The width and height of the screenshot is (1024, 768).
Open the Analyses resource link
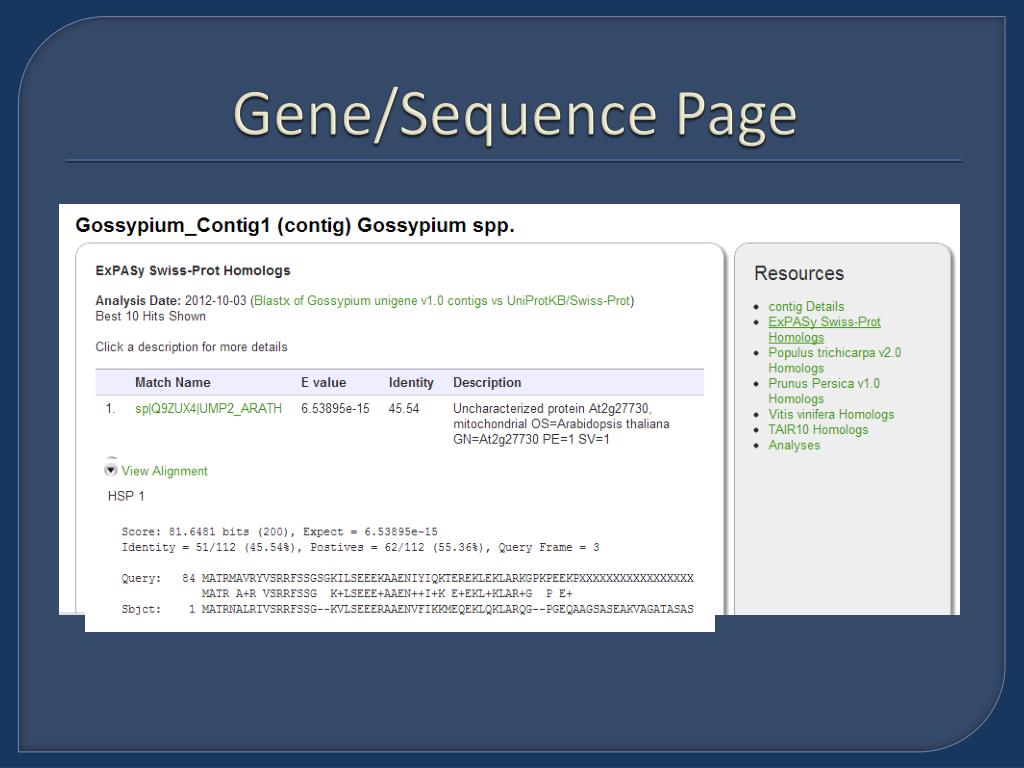793,445
